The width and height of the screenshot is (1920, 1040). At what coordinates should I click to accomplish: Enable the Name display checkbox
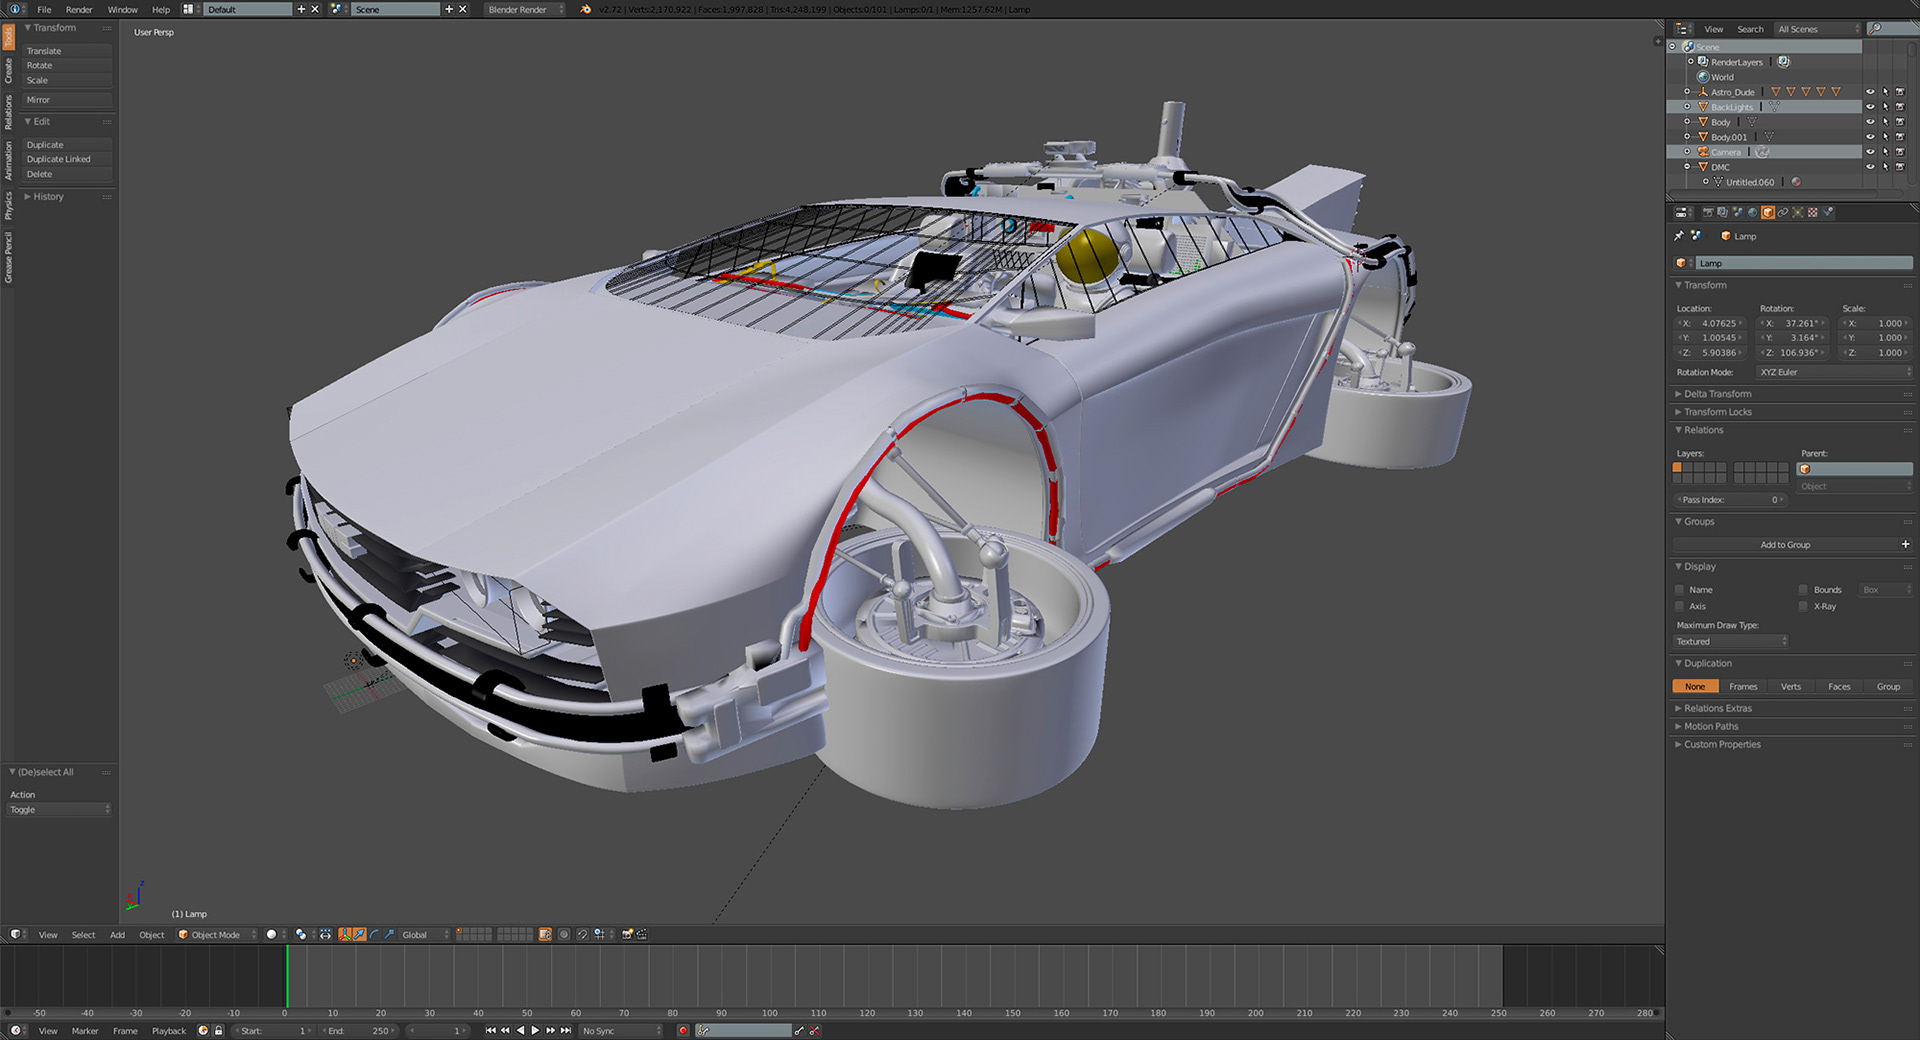point(1679,590)
